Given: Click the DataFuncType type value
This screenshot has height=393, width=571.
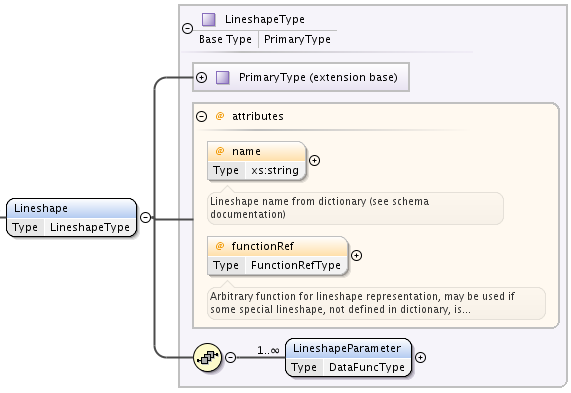Looking at the screenshot, I should (x=367, y=367).
